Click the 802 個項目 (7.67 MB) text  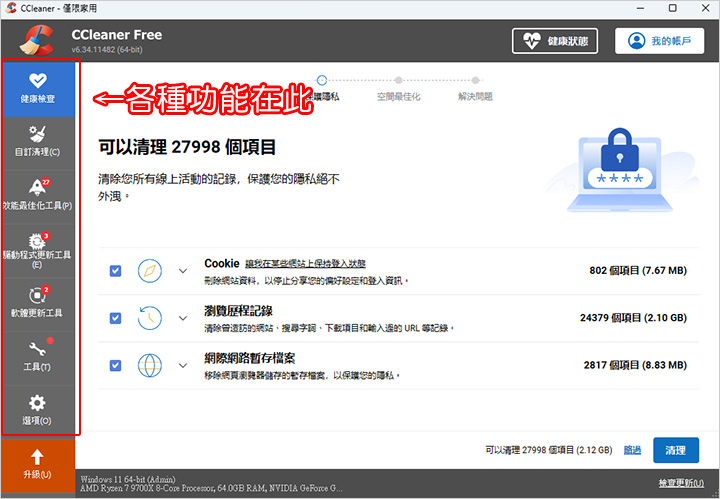(638, 270)
